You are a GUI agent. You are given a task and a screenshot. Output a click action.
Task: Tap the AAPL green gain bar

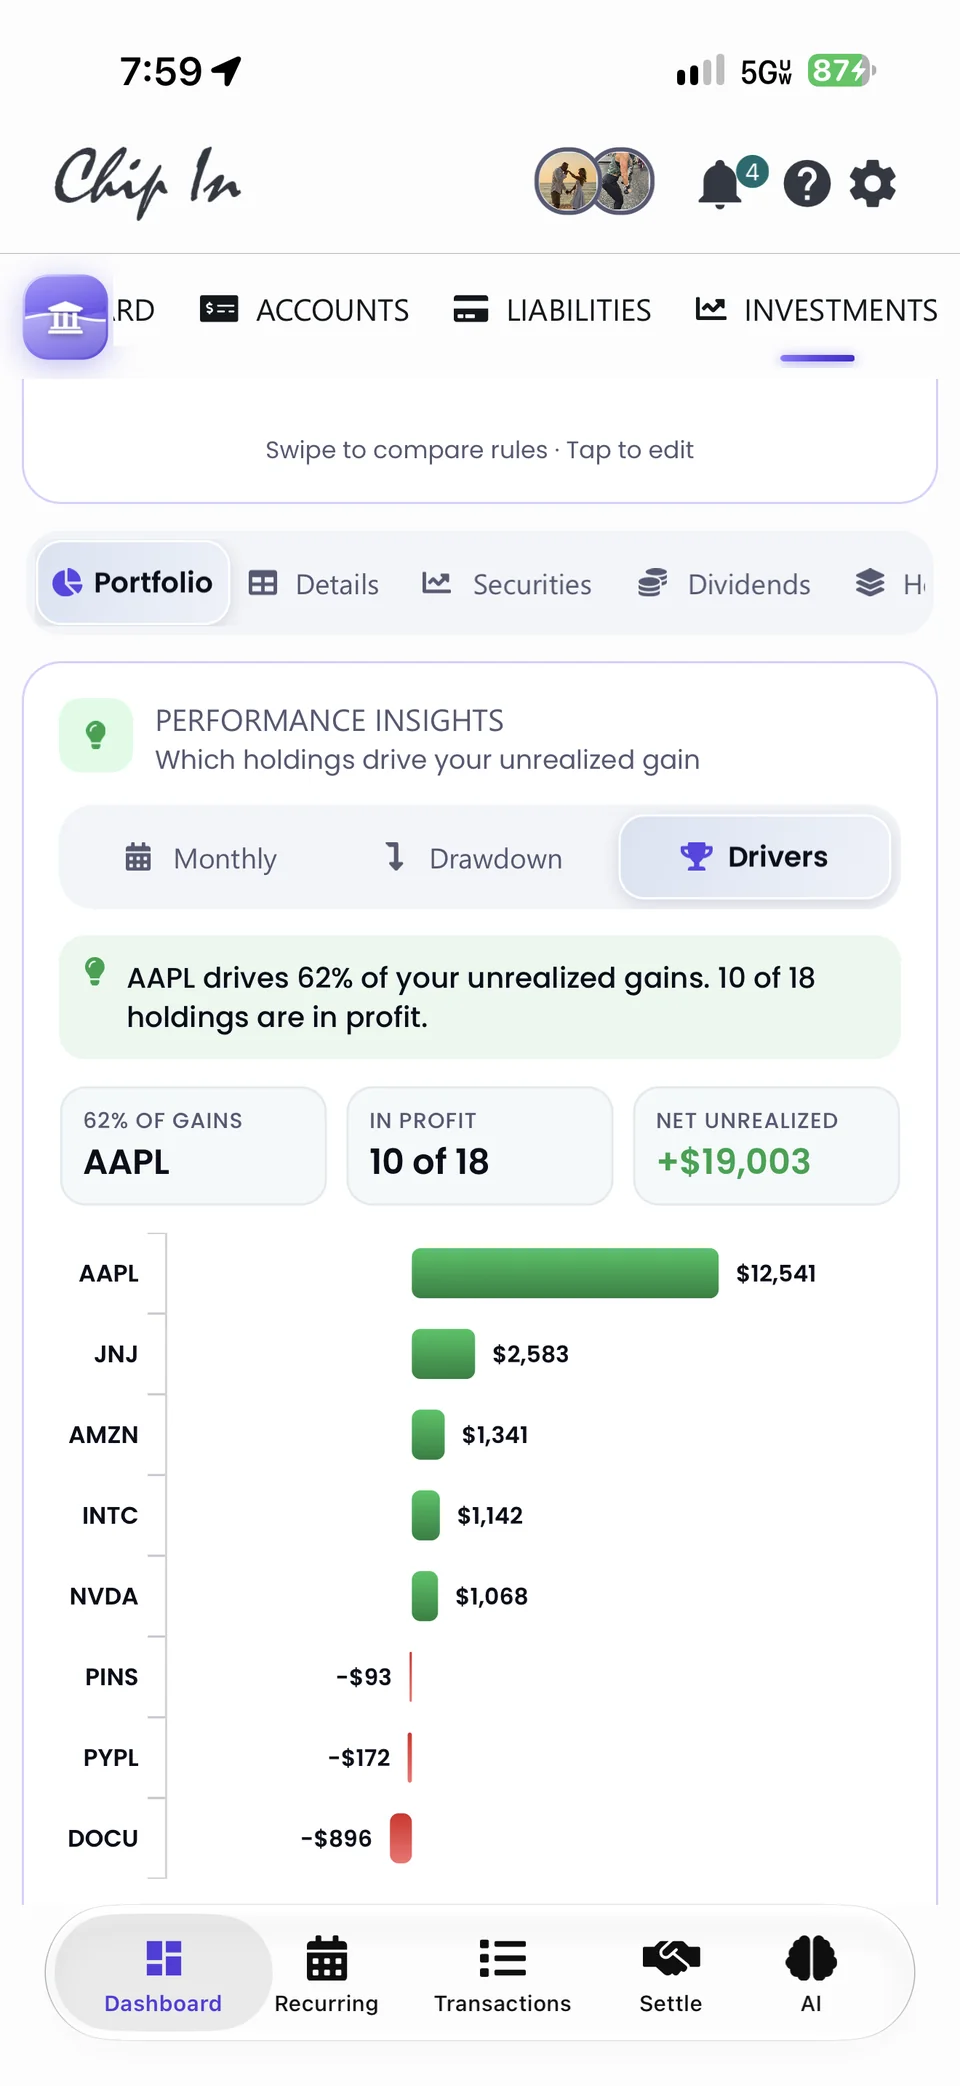click(565, 1273)
